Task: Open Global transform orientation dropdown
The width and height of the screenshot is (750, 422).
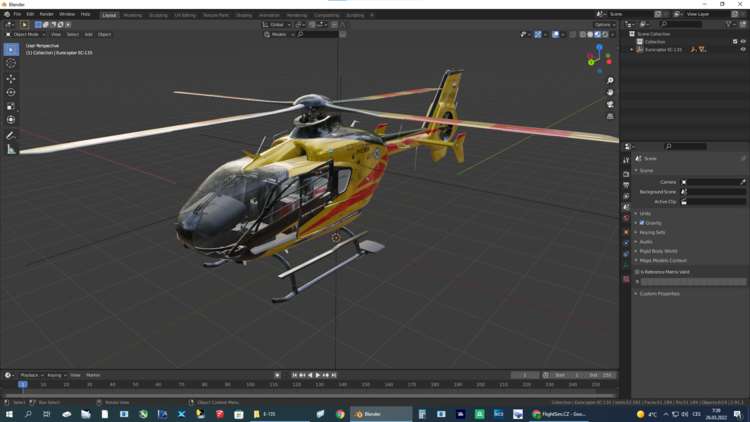Action: [x=277, y=24]
